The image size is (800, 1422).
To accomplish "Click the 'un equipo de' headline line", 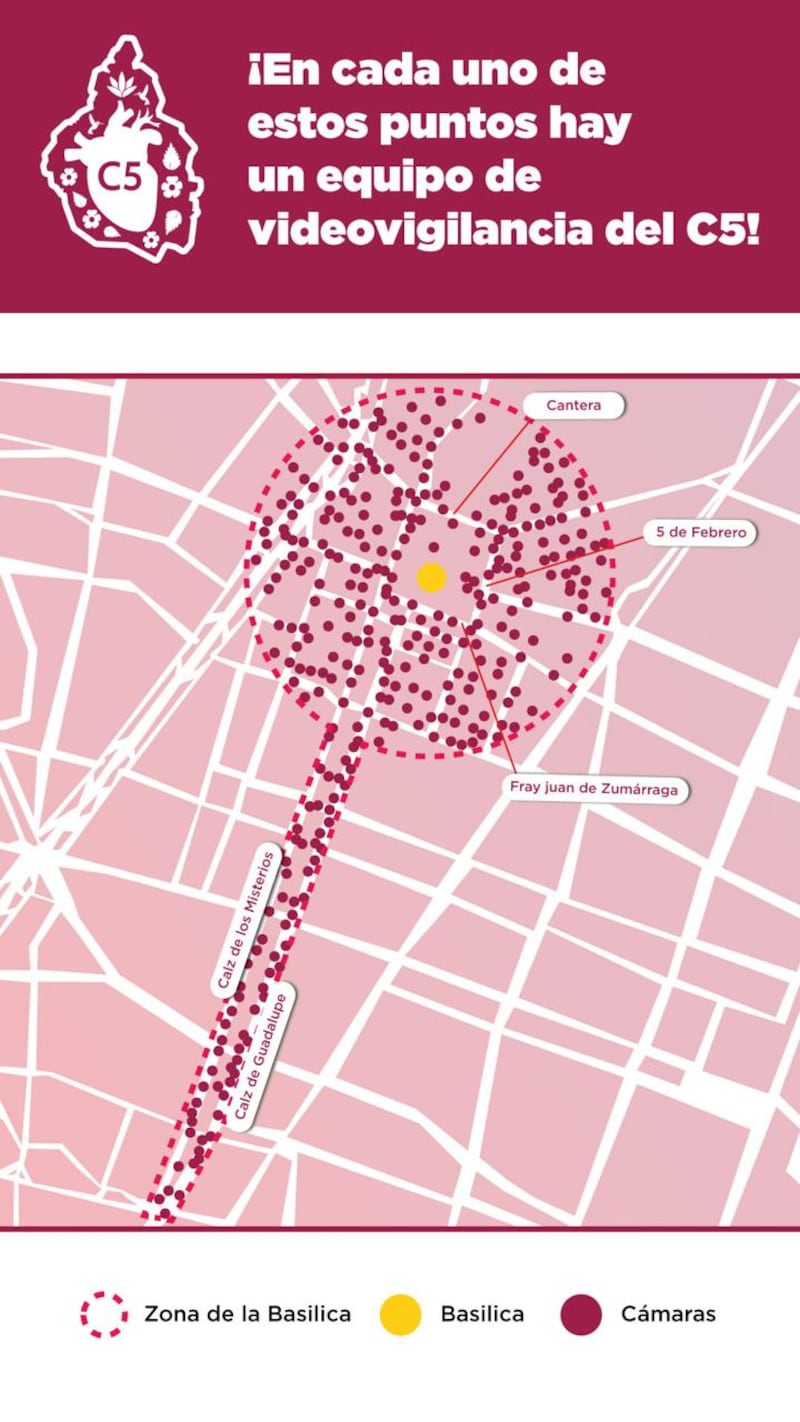I will point(394,178).
